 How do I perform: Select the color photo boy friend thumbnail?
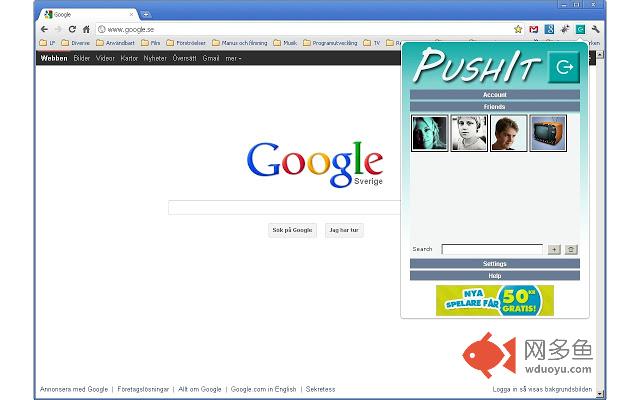(509, 133)
